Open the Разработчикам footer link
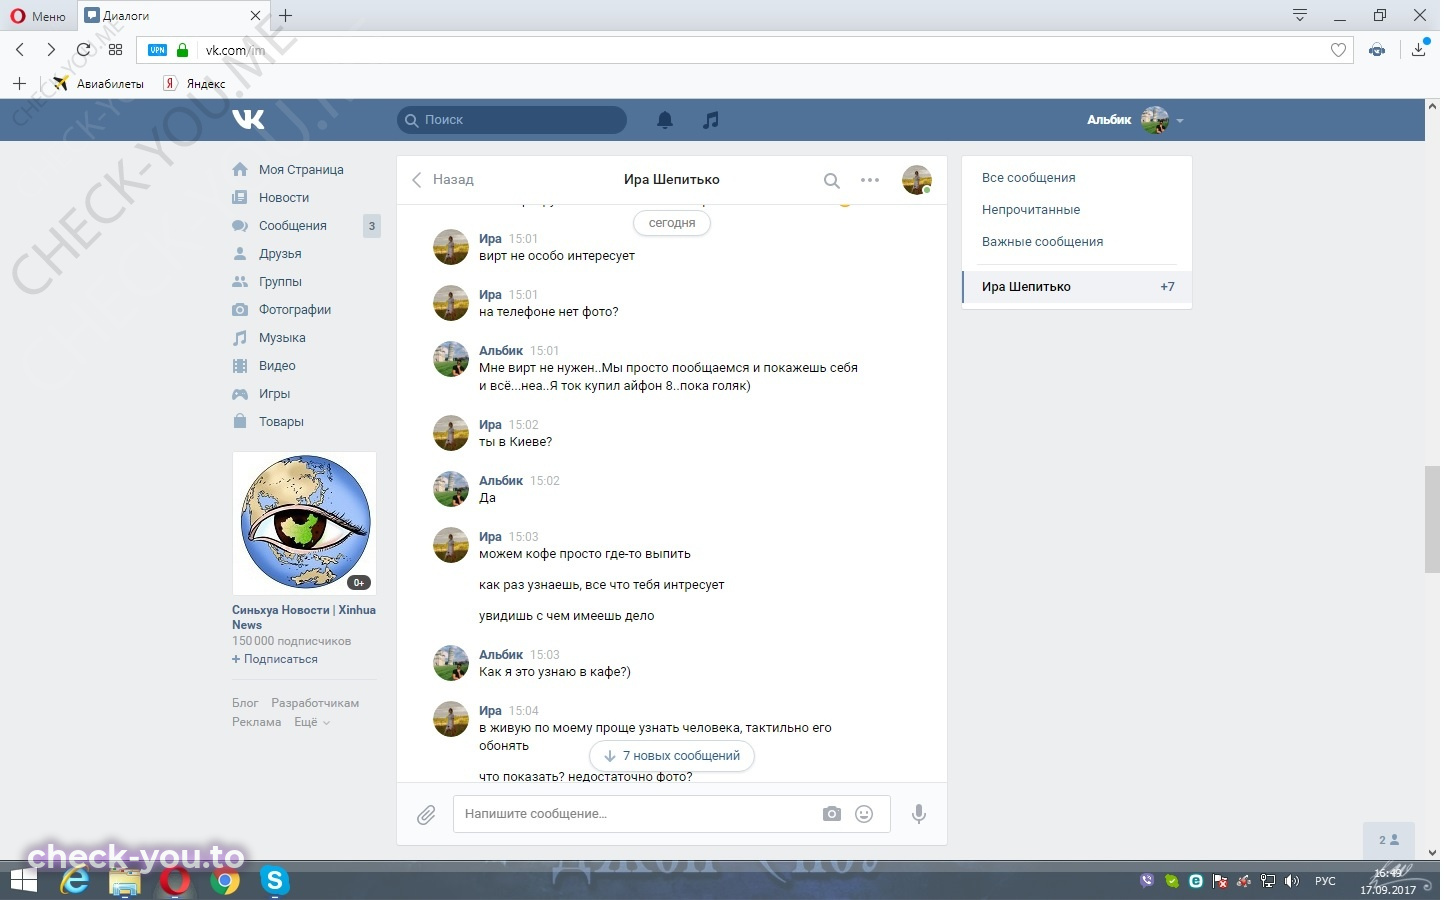 tap(315, 703)
